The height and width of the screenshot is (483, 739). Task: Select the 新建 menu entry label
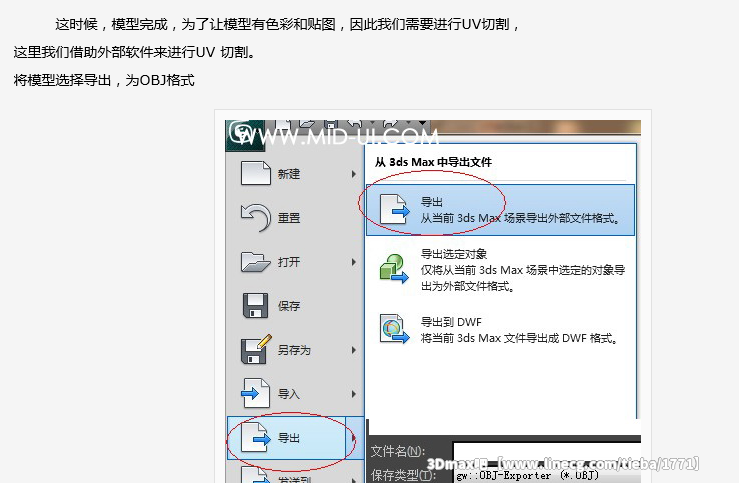pos(289,174)
